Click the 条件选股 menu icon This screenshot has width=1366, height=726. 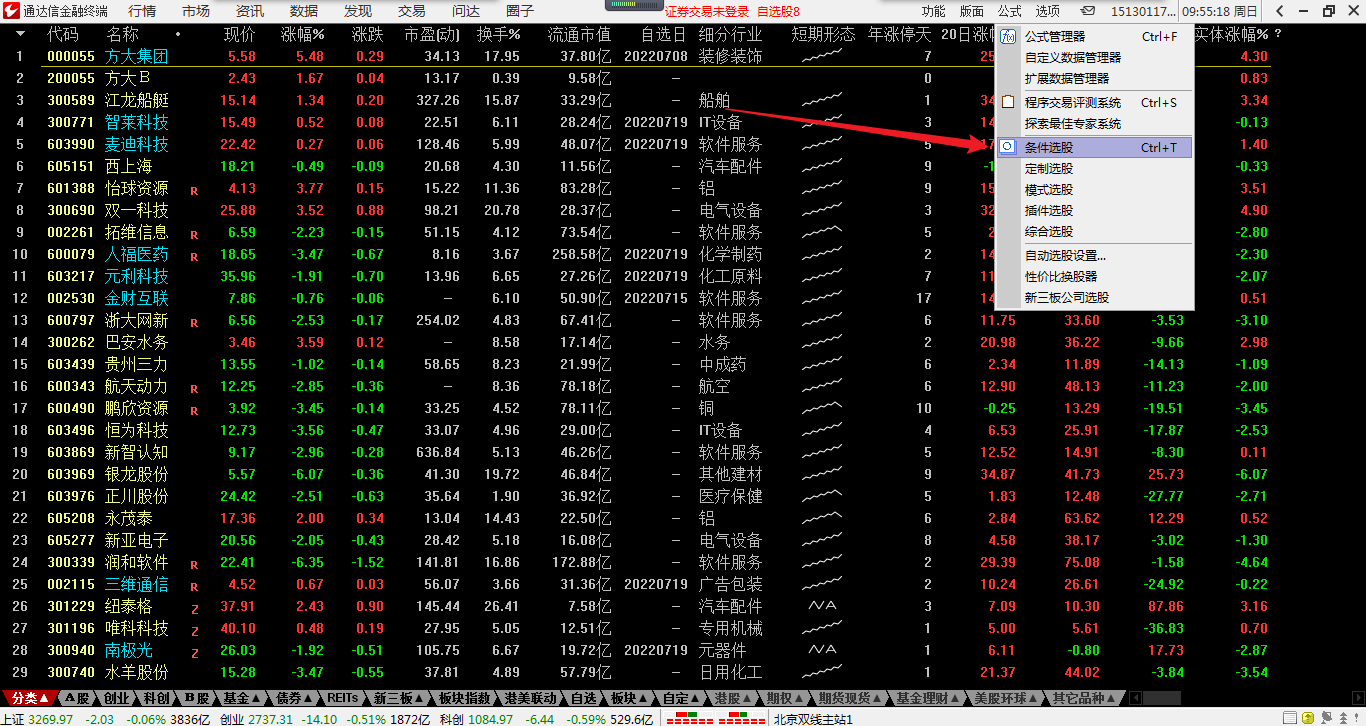point(1008,147)
